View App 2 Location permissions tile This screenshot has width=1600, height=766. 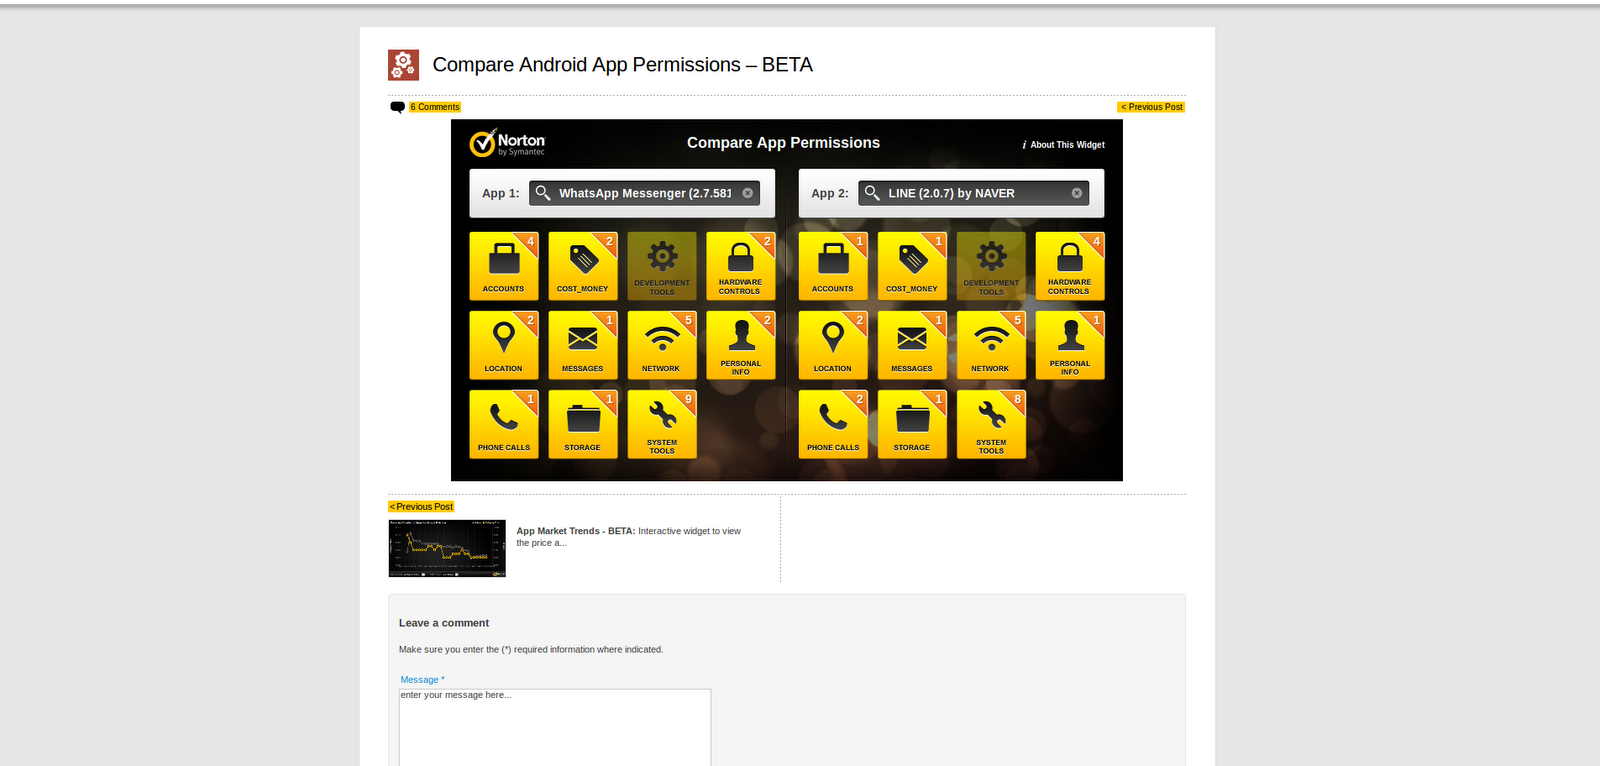833,345
